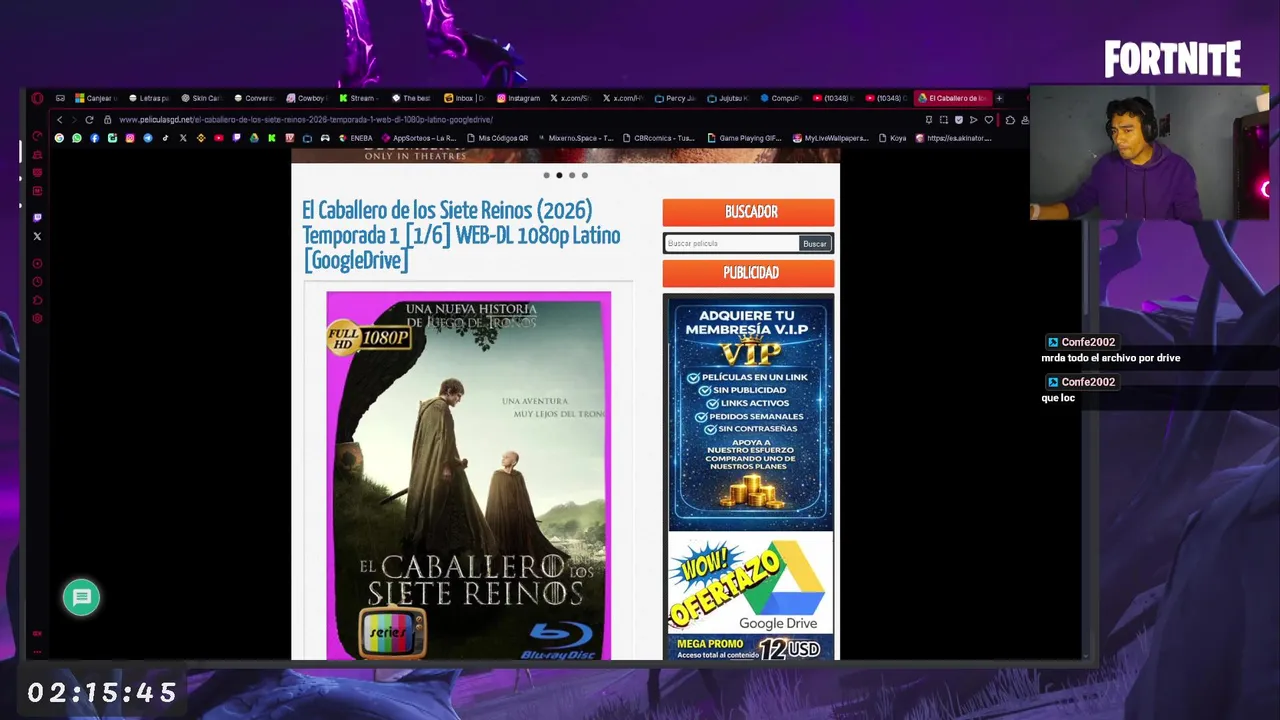Open Settings gear in sidebar
This screenshot has width=1280, height=720.
[37, 318]
